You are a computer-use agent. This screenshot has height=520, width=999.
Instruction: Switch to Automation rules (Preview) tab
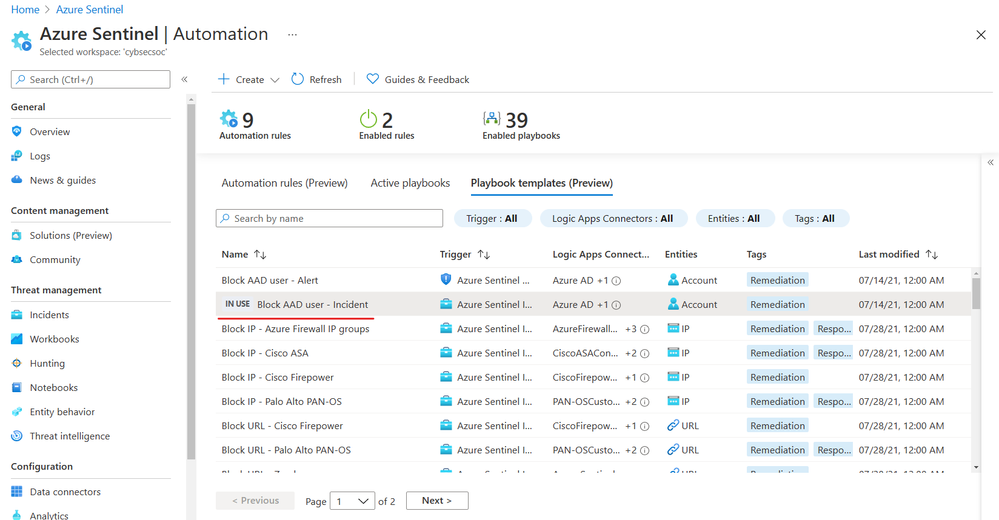[285, 183]
